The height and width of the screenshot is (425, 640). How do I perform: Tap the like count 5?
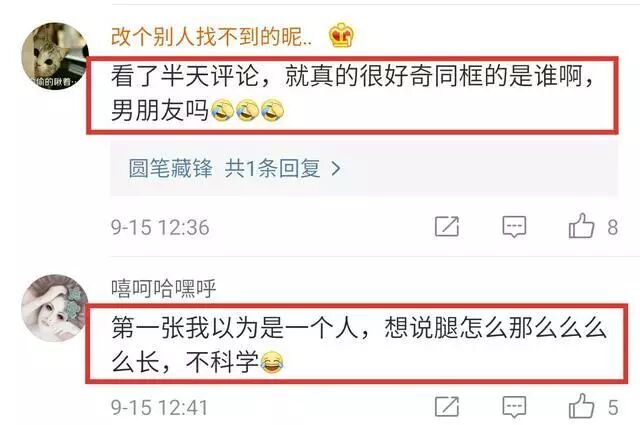[x=613, y=408]
